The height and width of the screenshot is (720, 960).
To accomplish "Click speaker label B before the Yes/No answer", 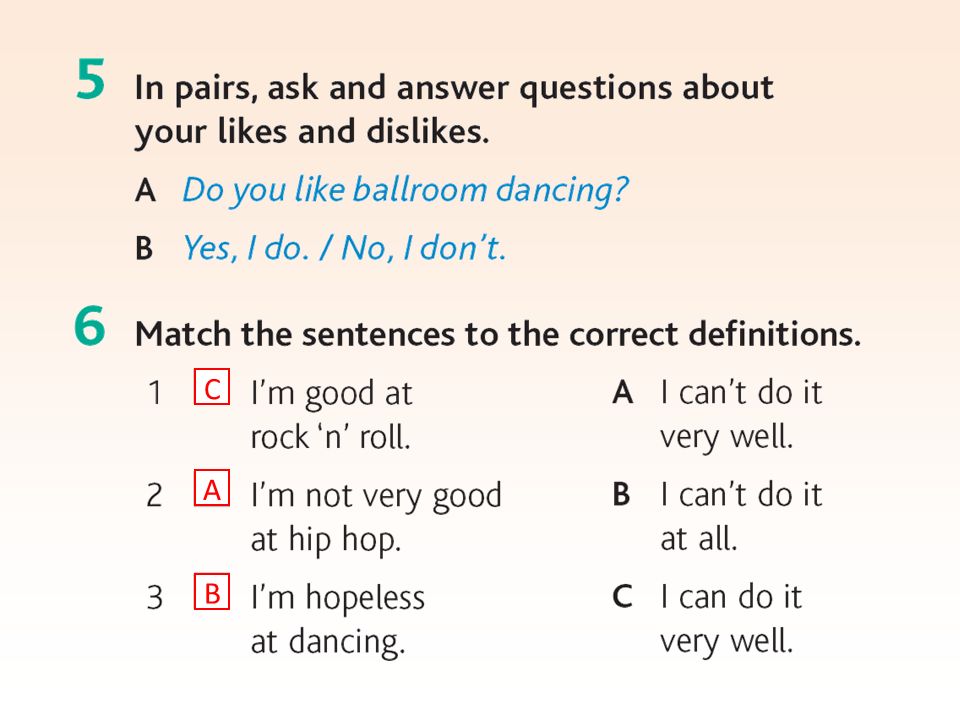I will tap(144, 249).
